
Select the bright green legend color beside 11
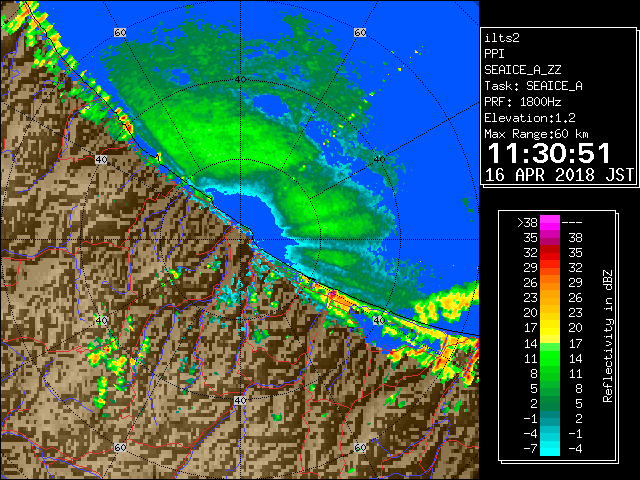(x=550, y=358)
